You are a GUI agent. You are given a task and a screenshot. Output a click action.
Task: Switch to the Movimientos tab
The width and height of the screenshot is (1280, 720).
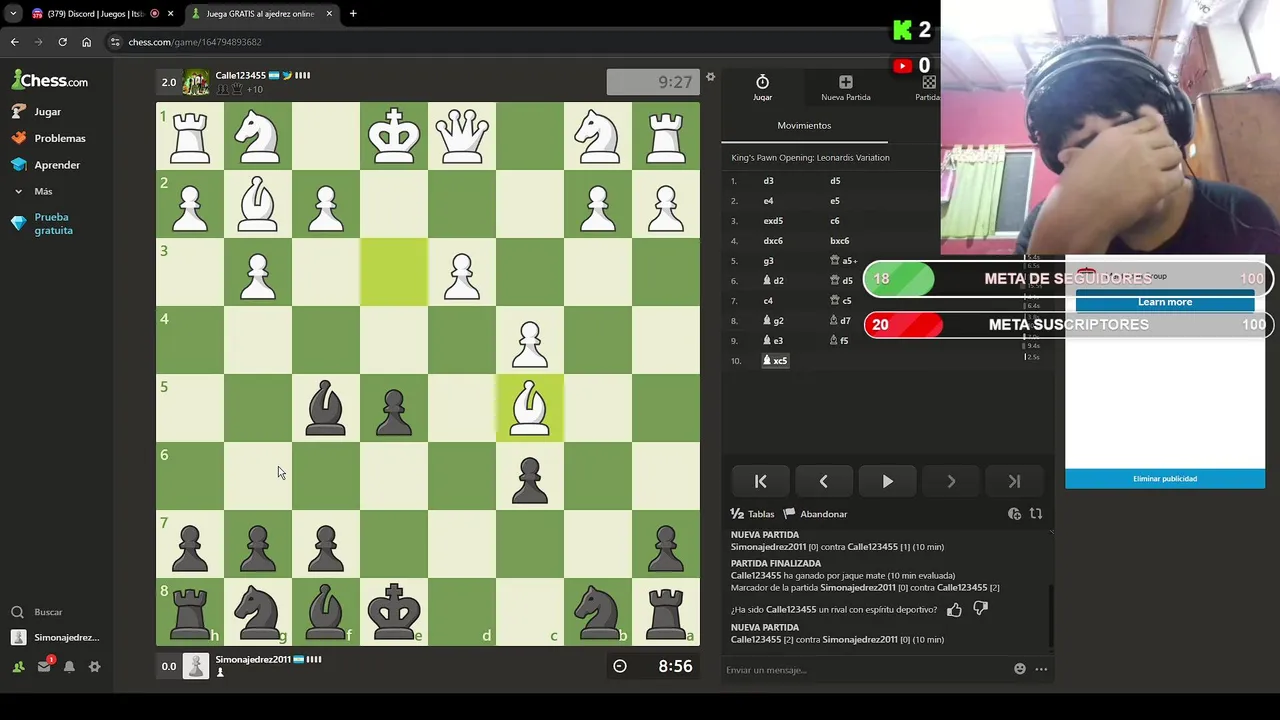click(x=804, y=126)
